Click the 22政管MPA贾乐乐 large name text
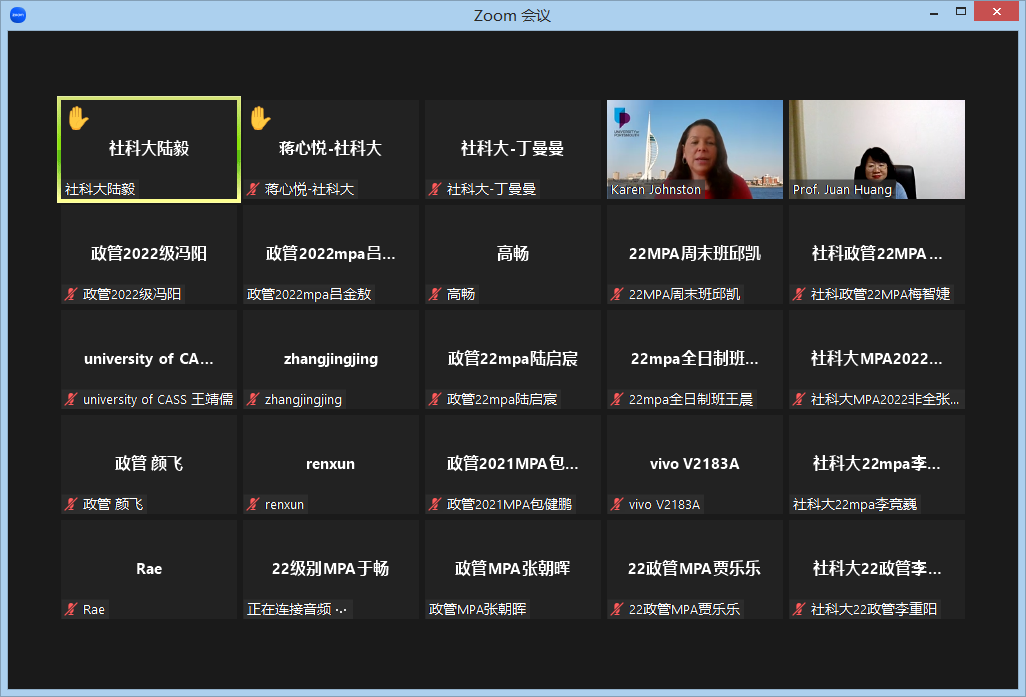Viewport: 1026px width, 697px height. pos(694,569)
